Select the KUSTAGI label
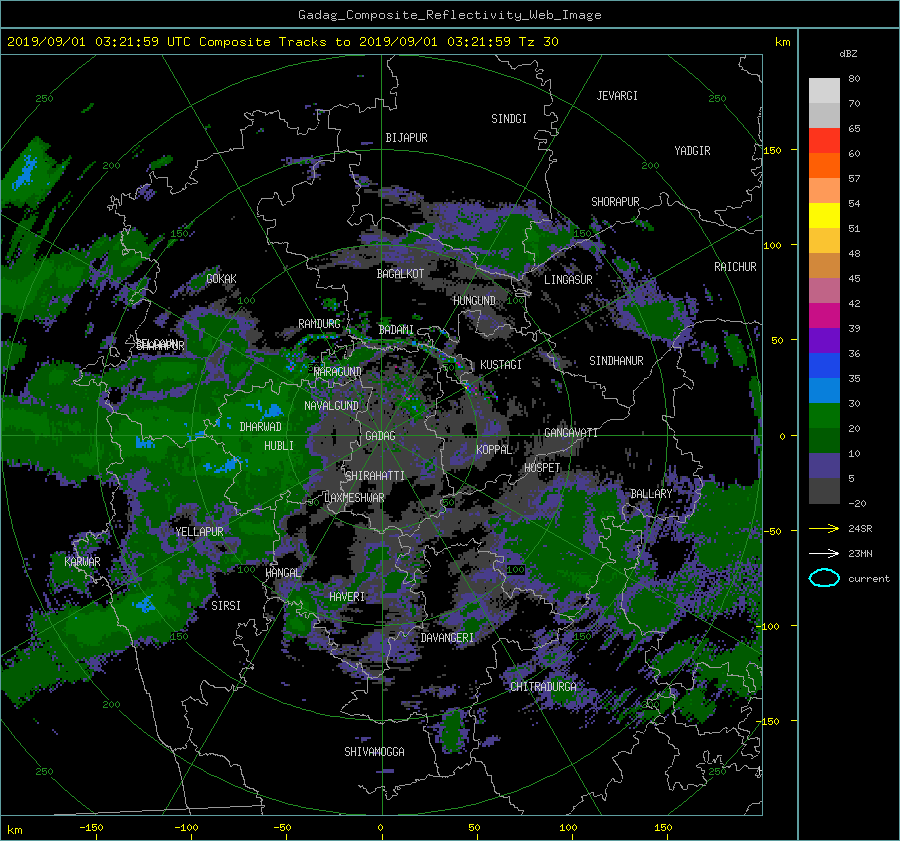The width and height of the screenshot is (900, 841). click(501, 365)
